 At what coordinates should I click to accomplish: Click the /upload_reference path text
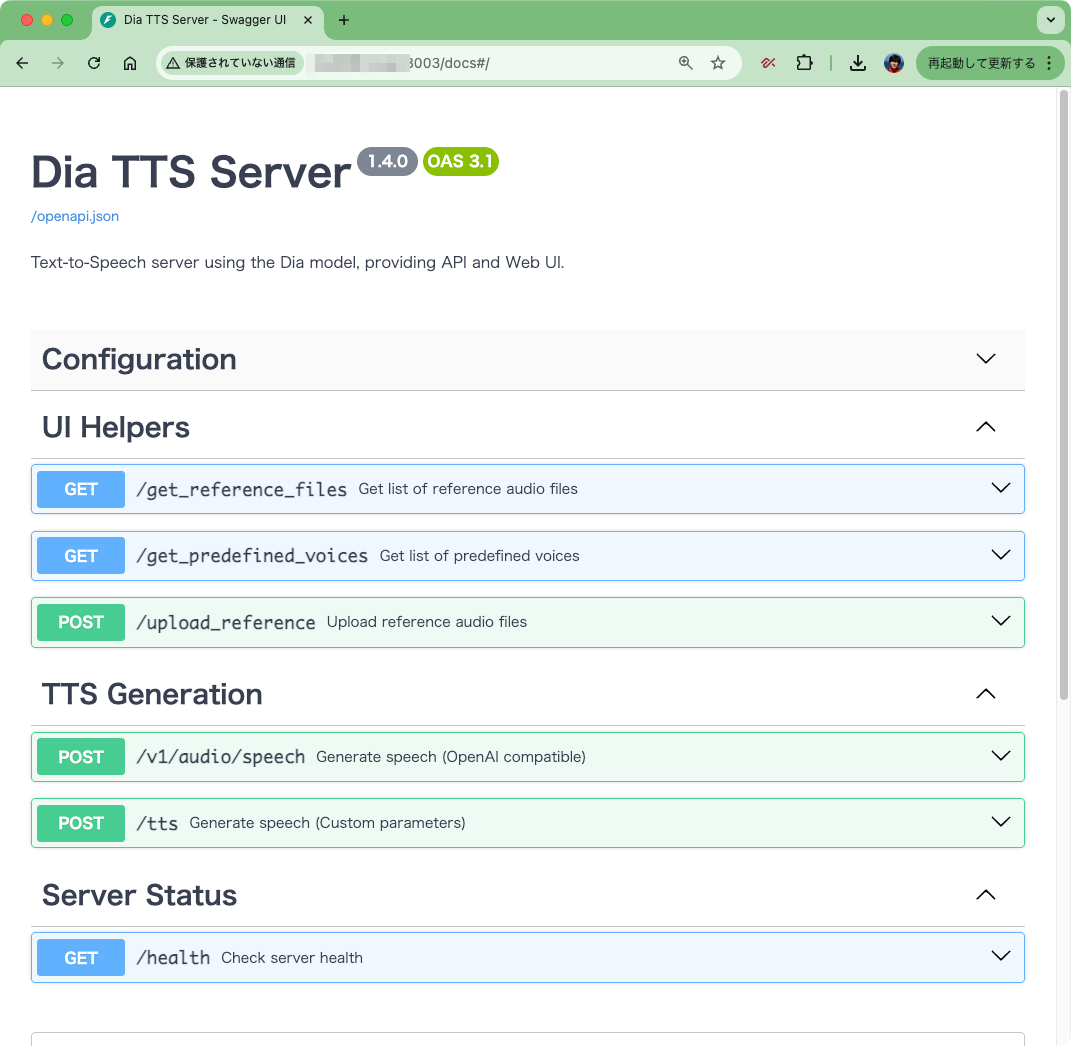pos(226,622)
